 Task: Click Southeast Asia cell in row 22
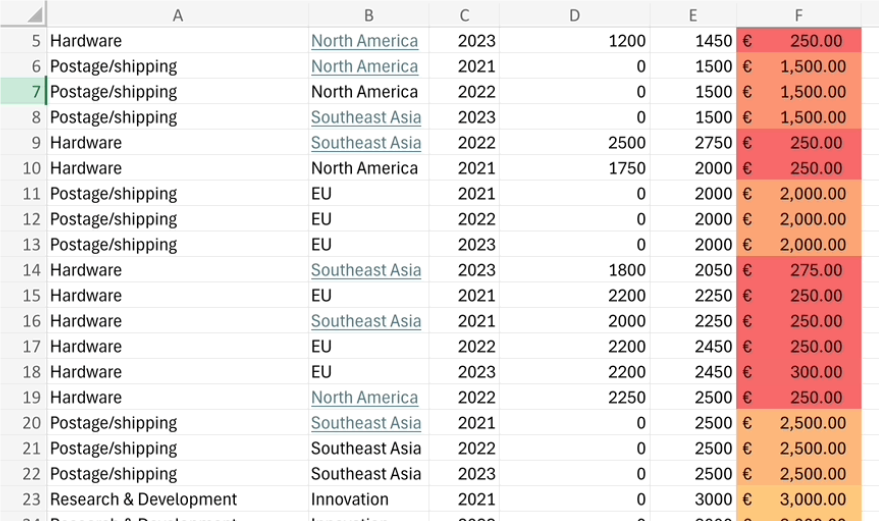point(368,474)
